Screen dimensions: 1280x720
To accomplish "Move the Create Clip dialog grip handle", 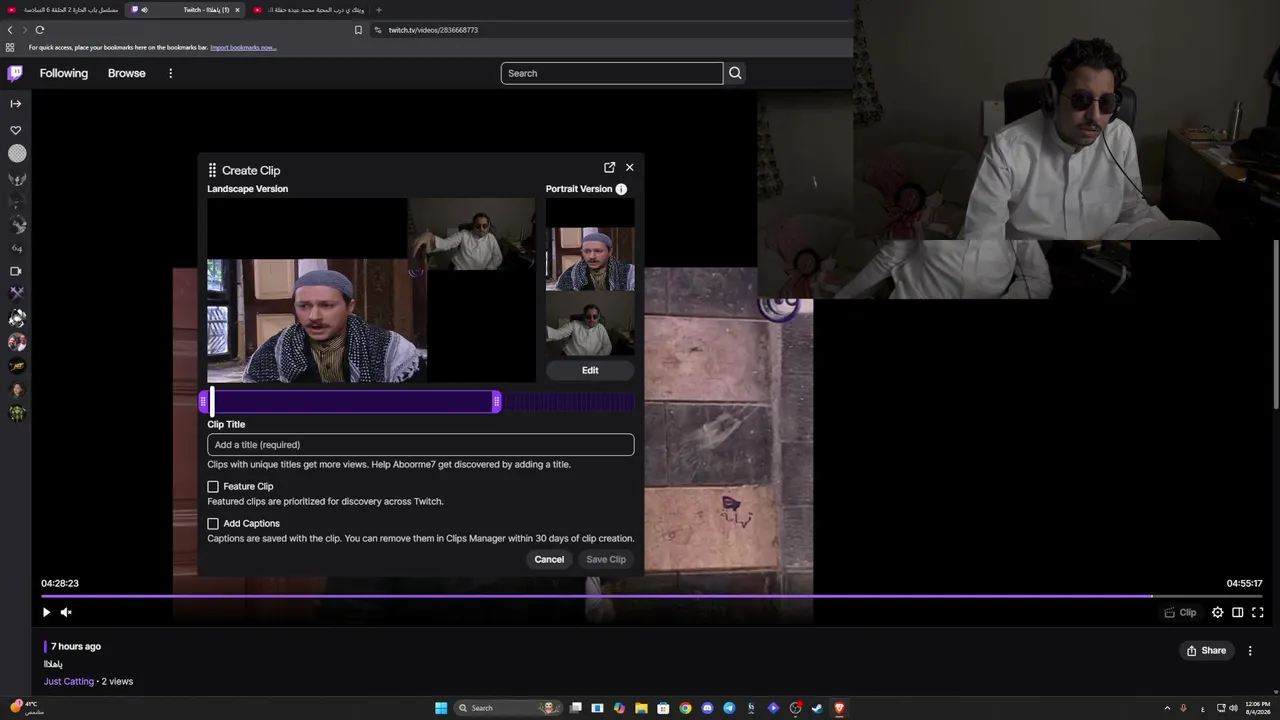I will (212, 170).
